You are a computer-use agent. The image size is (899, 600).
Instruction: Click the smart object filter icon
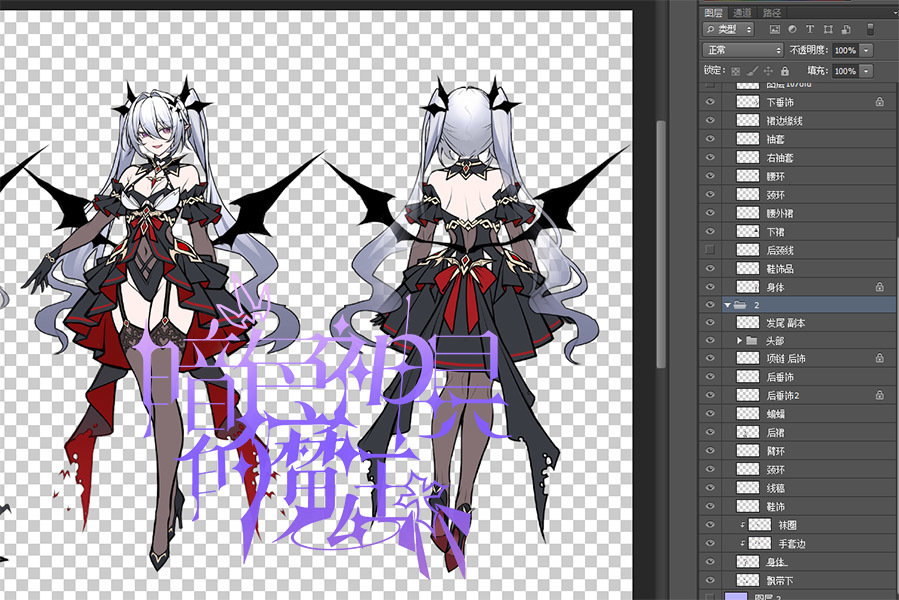844,30
